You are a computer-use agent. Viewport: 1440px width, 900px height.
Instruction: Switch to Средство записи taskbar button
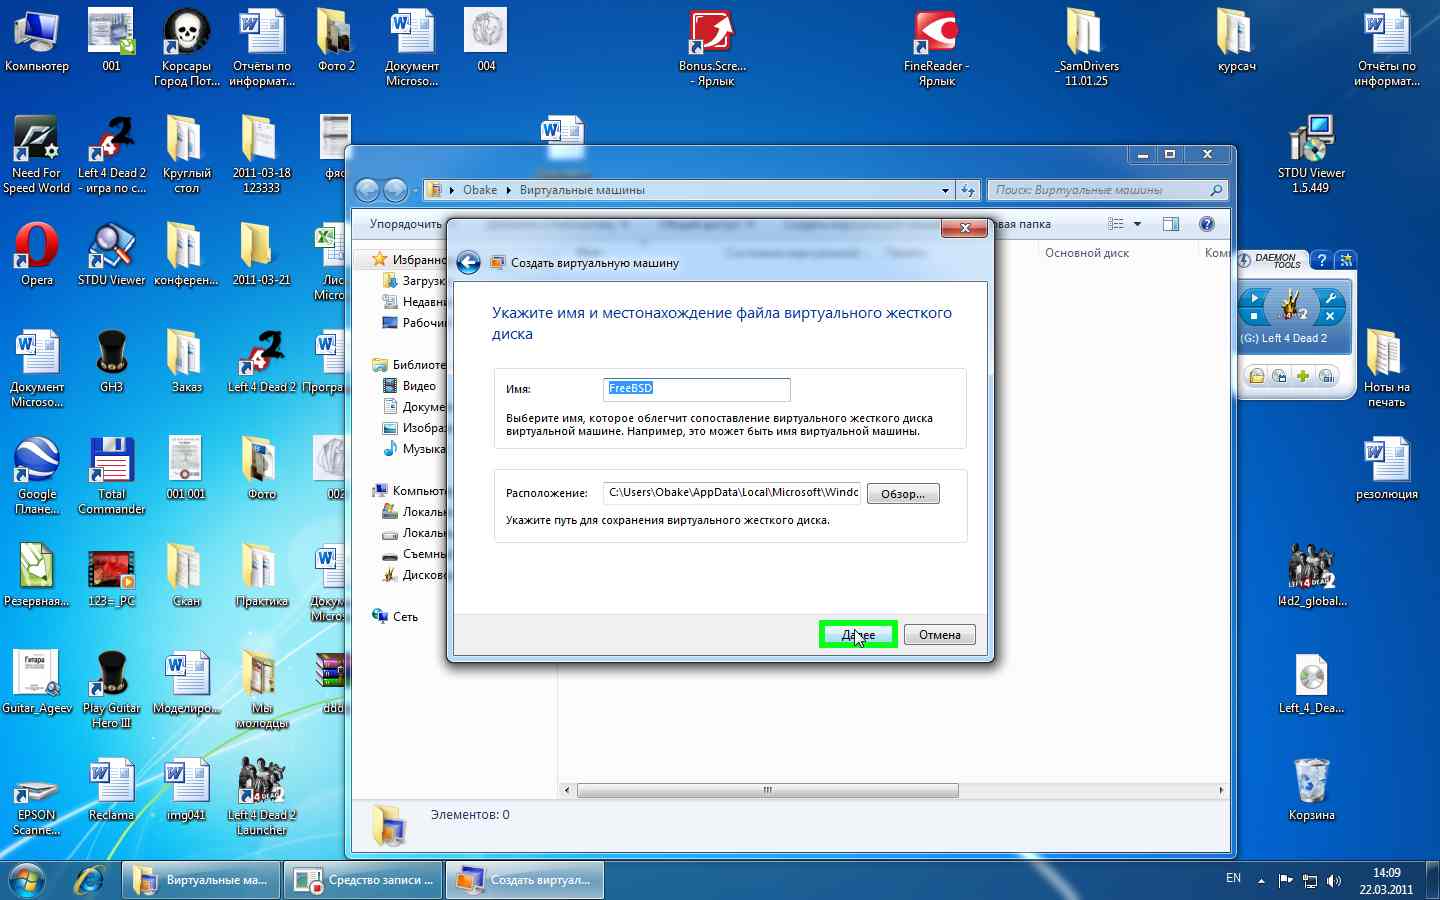click(363, 880)
